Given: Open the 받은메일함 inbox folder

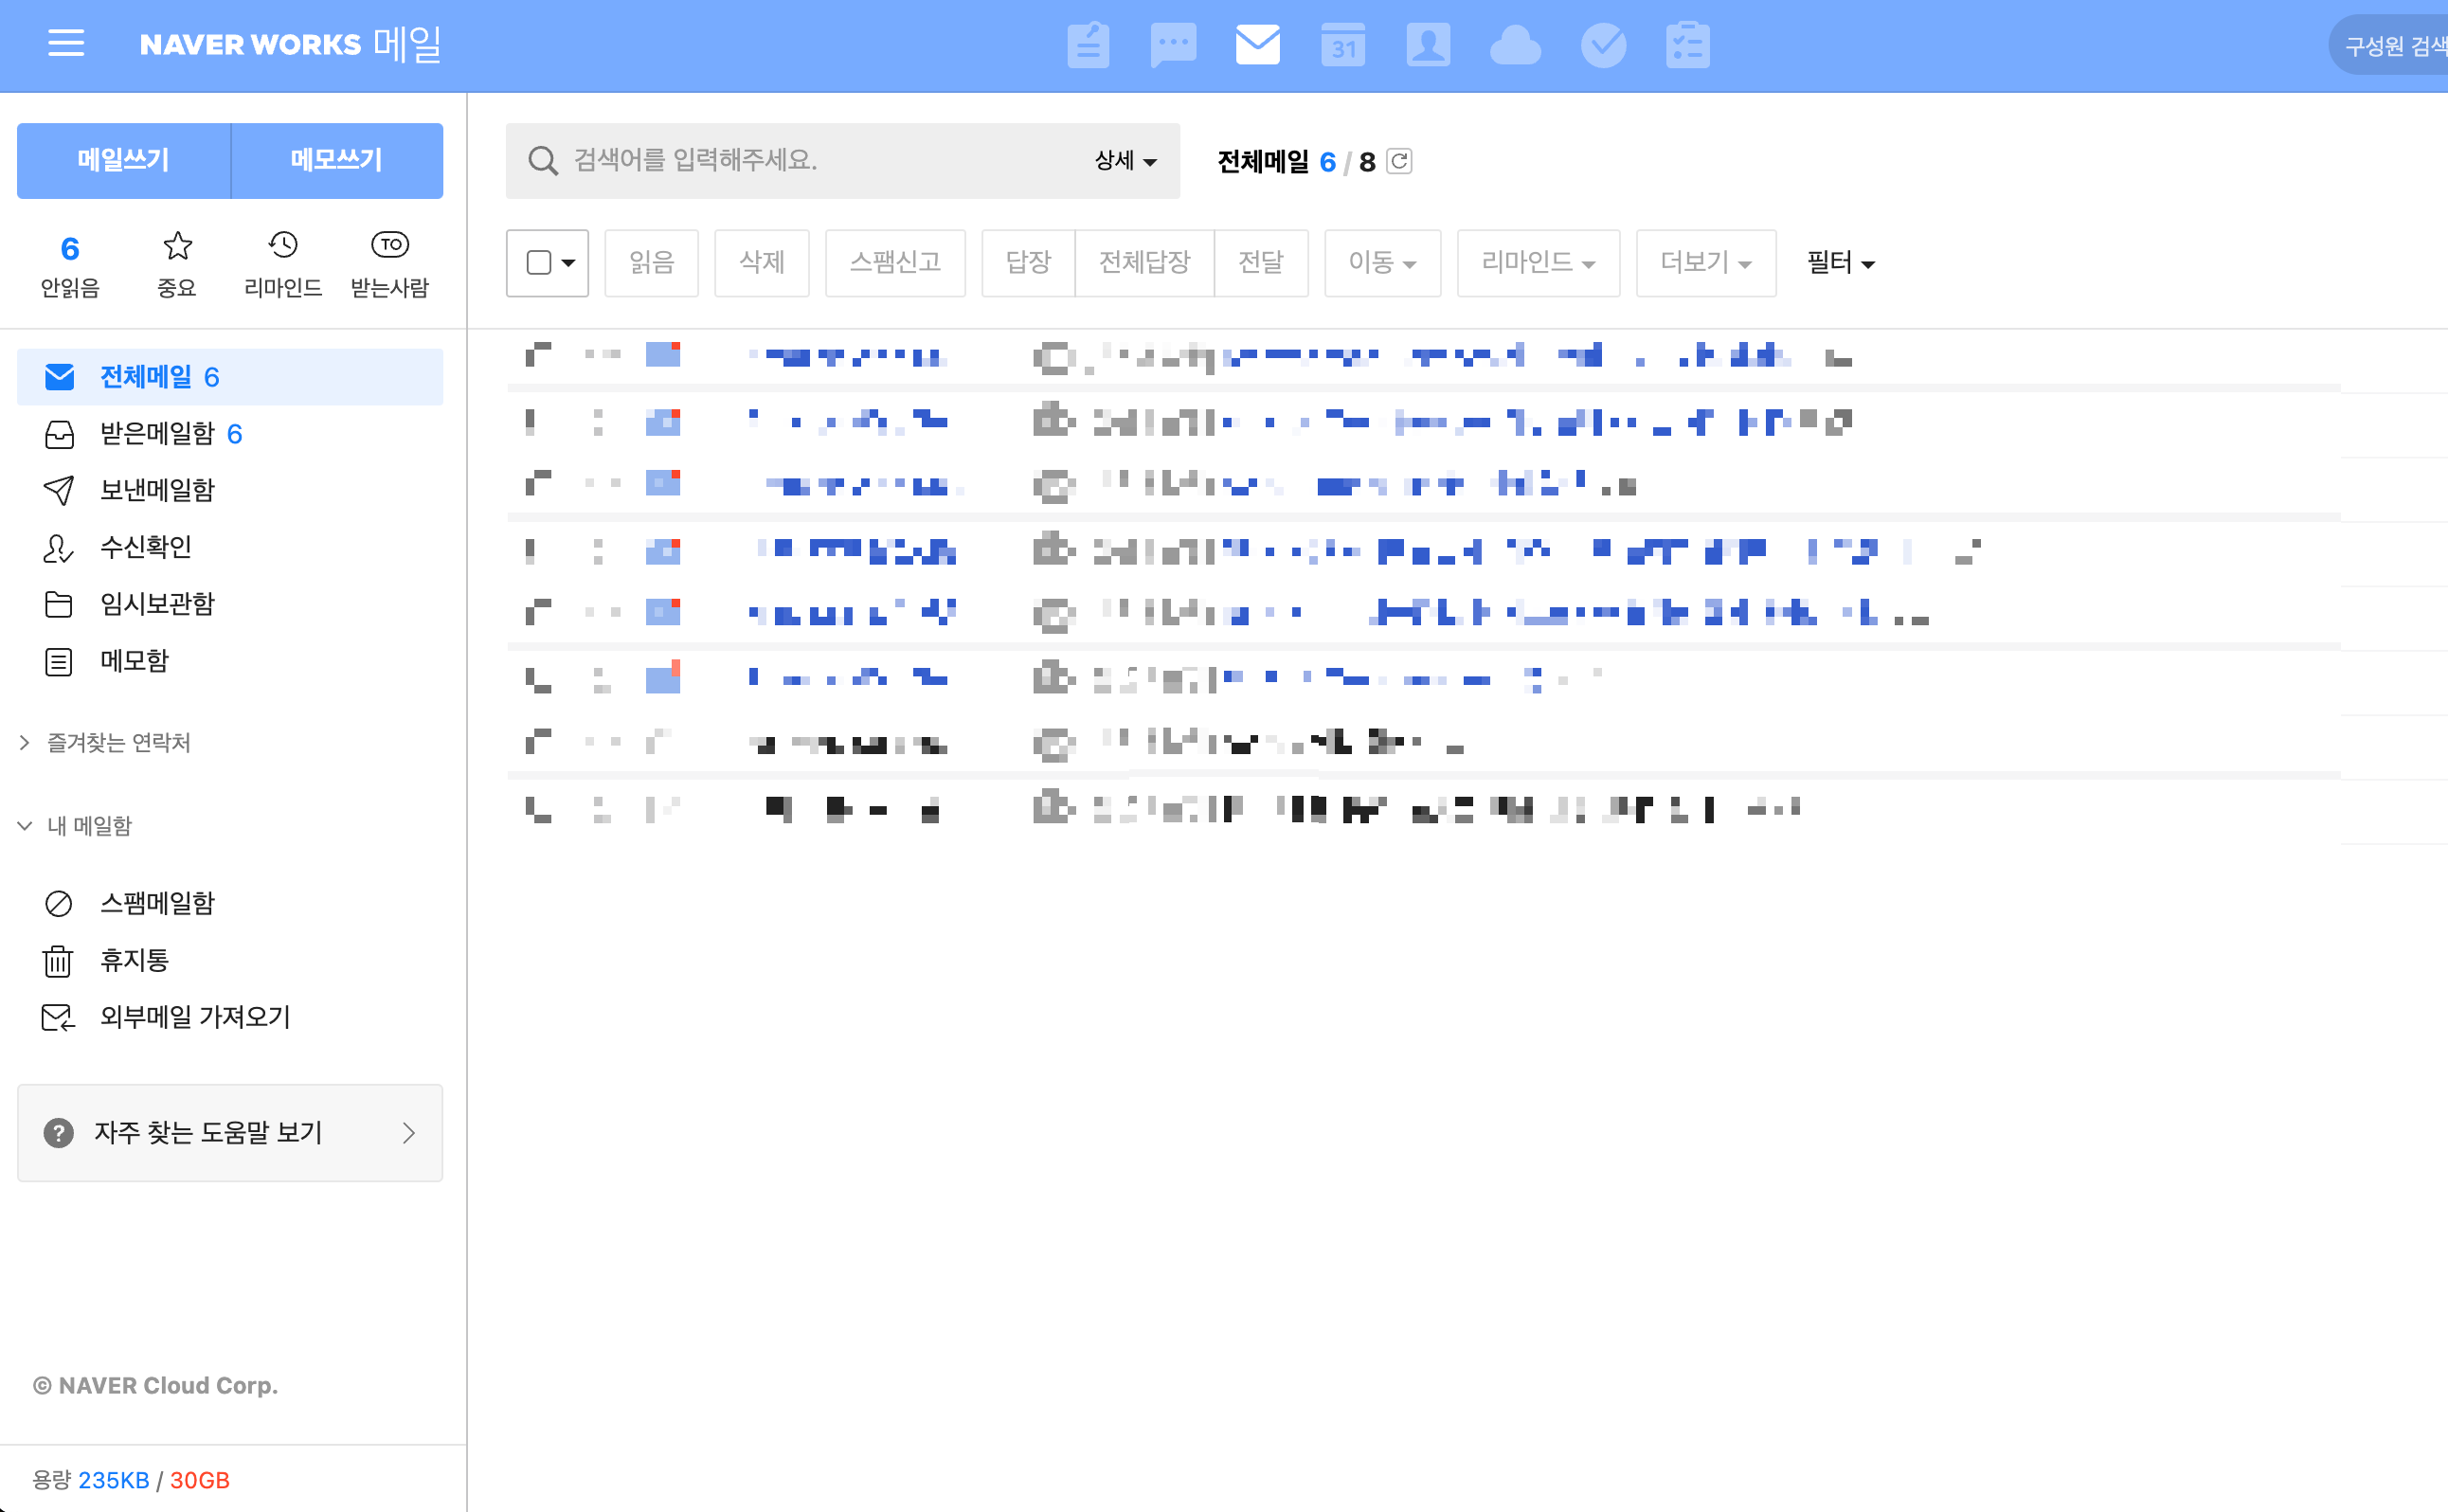Looking at the screenshot, I should (x=157, y=434).
